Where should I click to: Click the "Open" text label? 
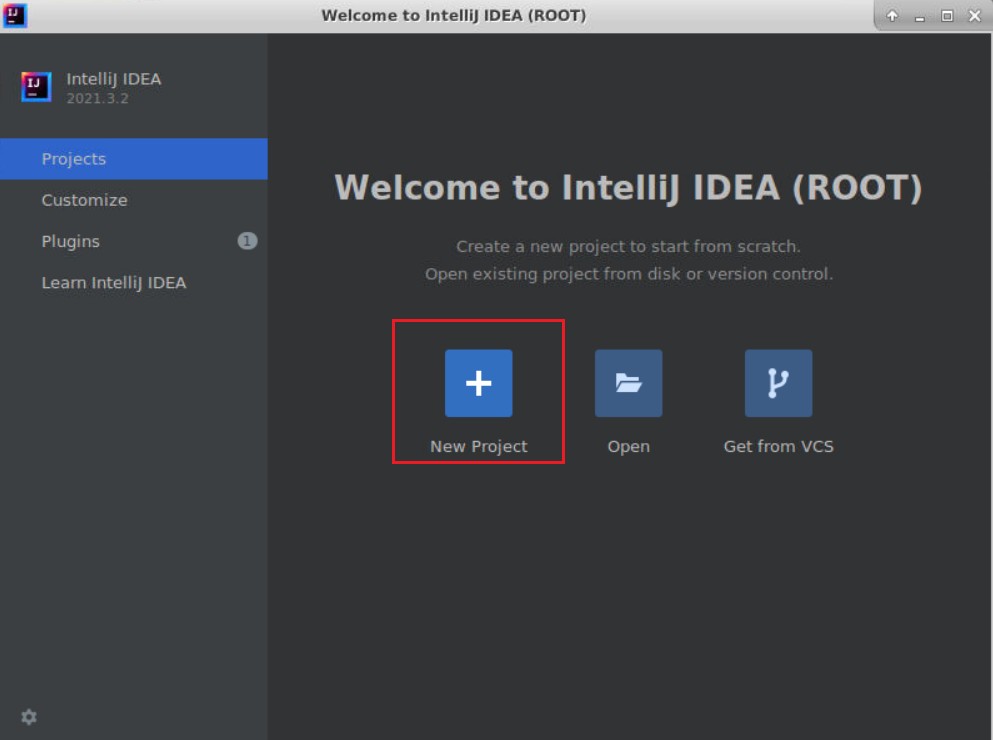coord(628,447)
